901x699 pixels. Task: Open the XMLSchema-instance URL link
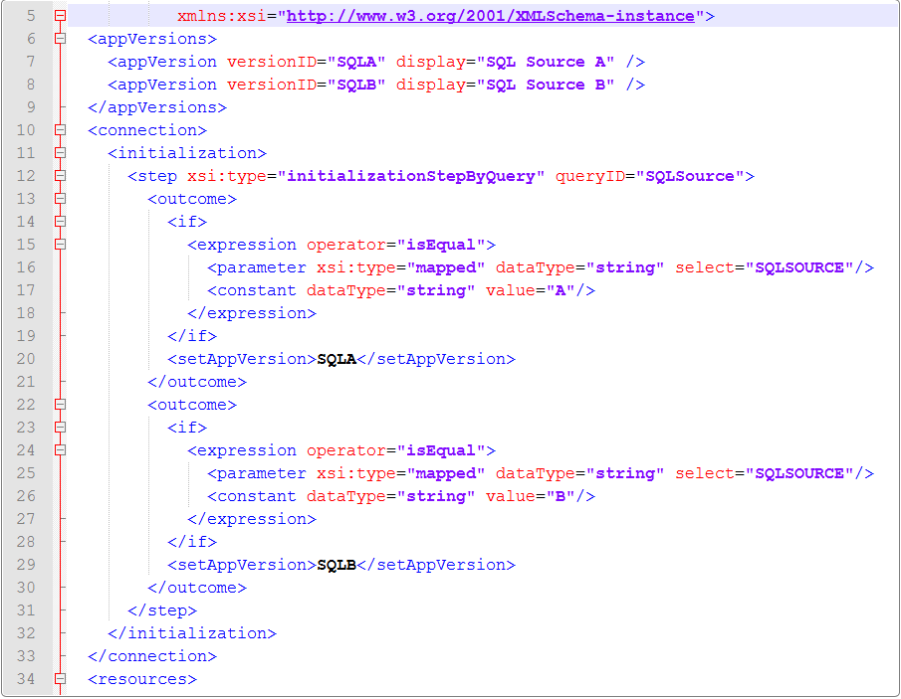coord(490,16)
